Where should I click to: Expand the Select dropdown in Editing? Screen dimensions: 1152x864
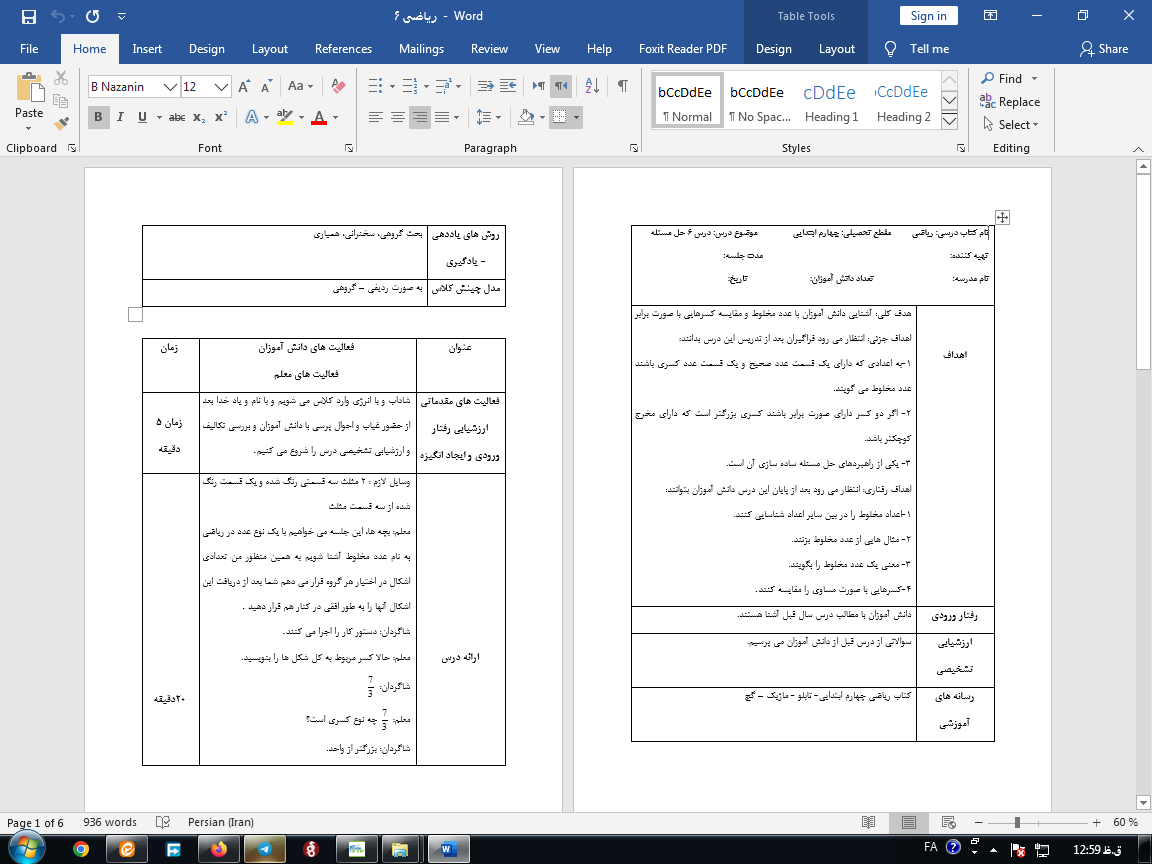point(1012,125)
